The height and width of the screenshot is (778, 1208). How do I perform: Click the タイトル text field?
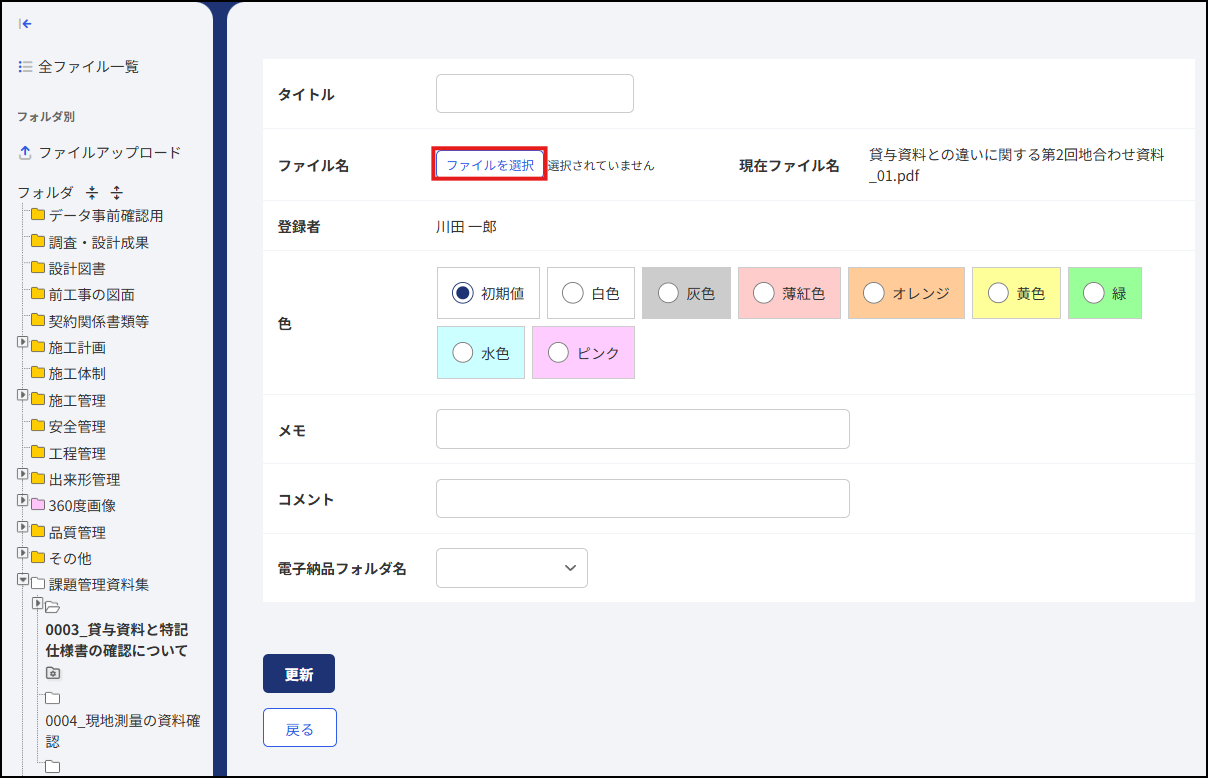pos(535,94)
